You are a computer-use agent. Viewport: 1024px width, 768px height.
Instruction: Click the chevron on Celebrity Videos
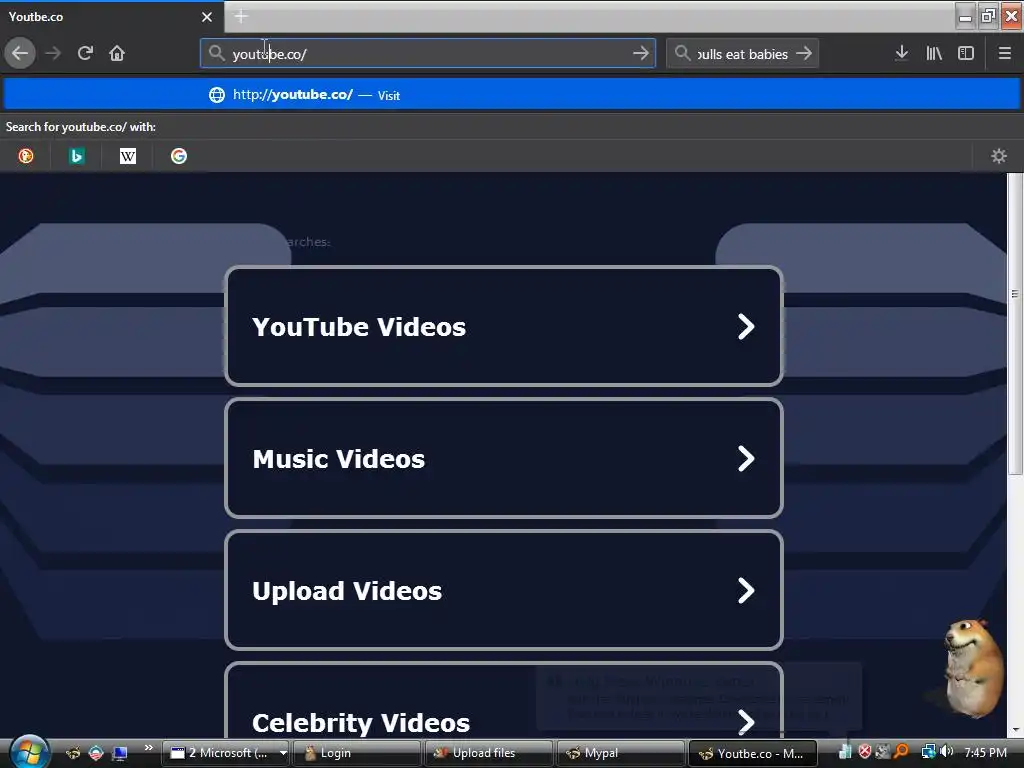[x=746, y=722]
